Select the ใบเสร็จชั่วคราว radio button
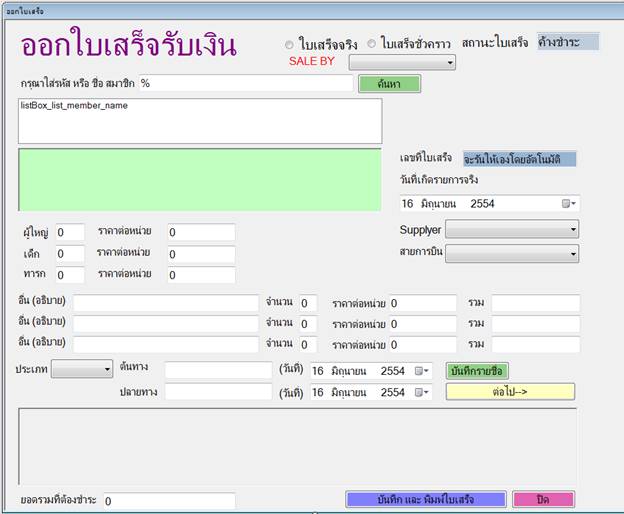Viewport: 624px width, 514px height. tap(372, 45)
